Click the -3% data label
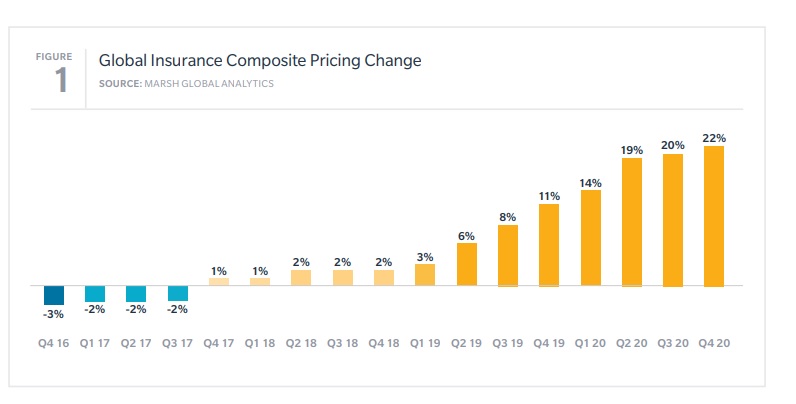 pos(54,314)
